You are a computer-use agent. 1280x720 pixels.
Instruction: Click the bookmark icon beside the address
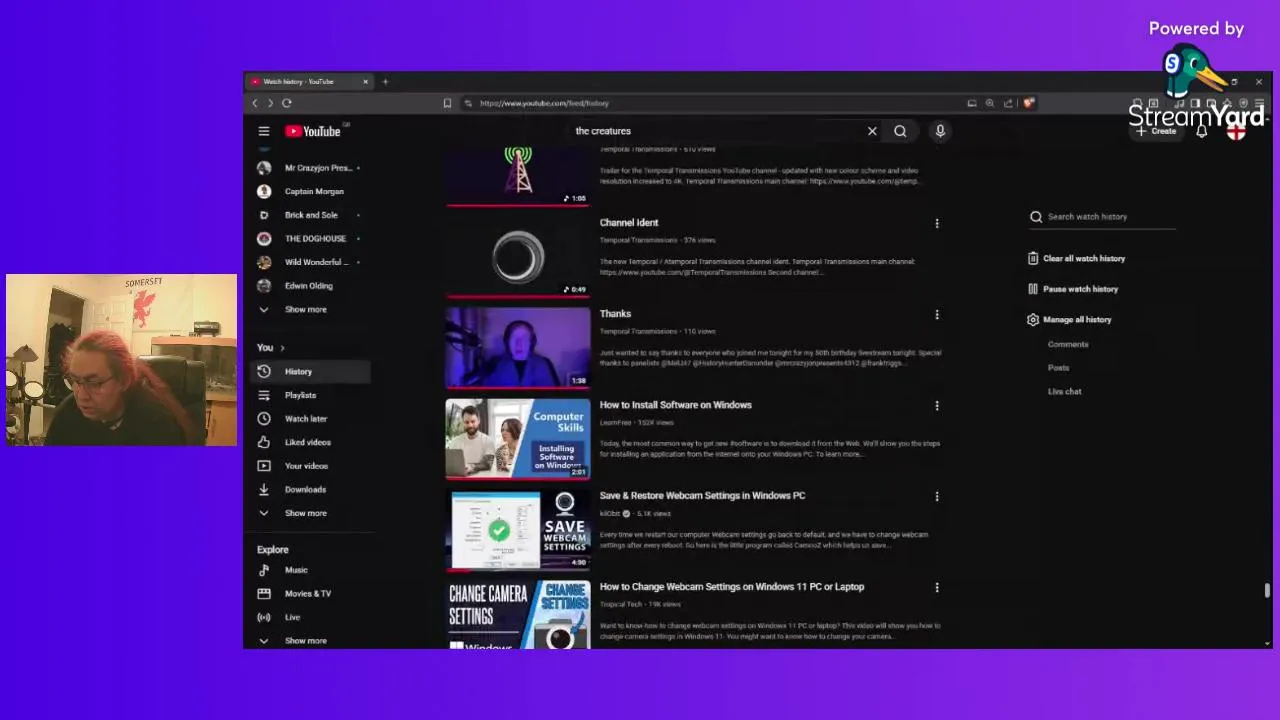pos(447,103)
